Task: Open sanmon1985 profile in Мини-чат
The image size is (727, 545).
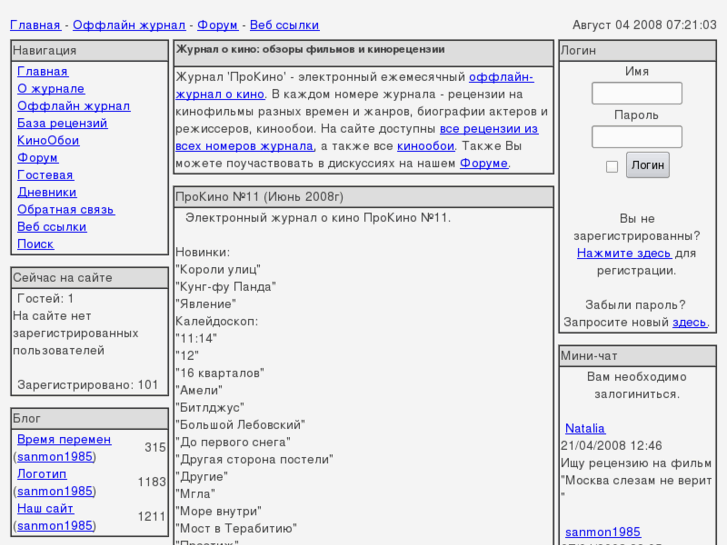Action: pos(603,532)
